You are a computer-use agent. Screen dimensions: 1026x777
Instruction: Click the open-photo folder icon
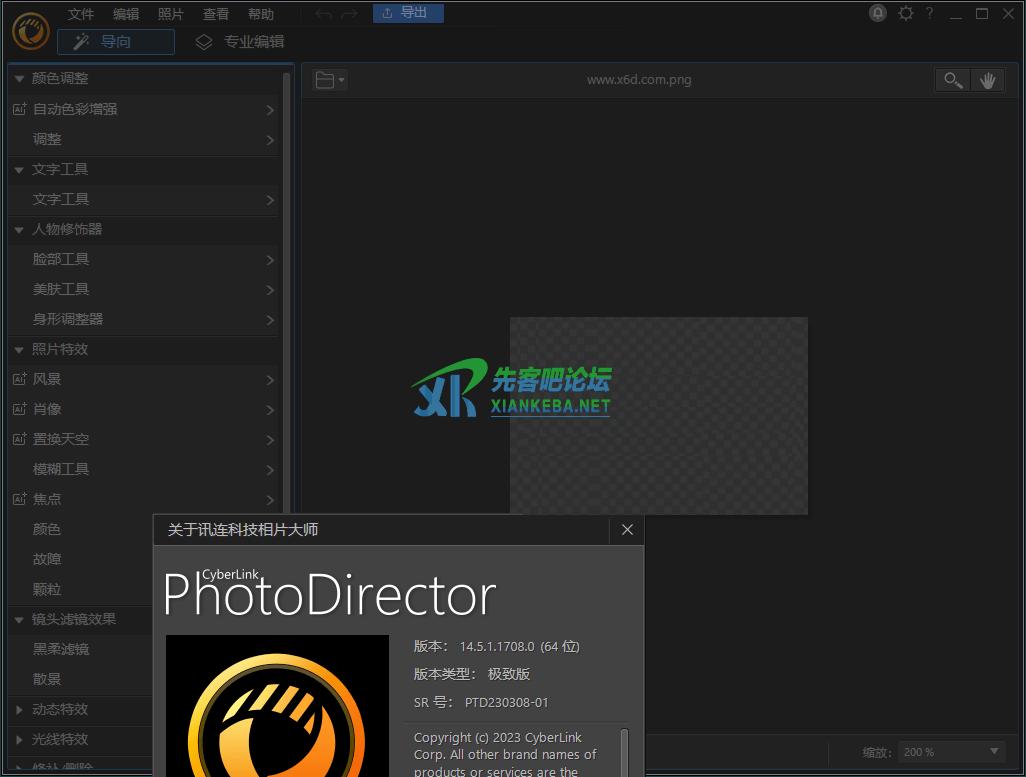pyautogui.click(x=325, y=79)
